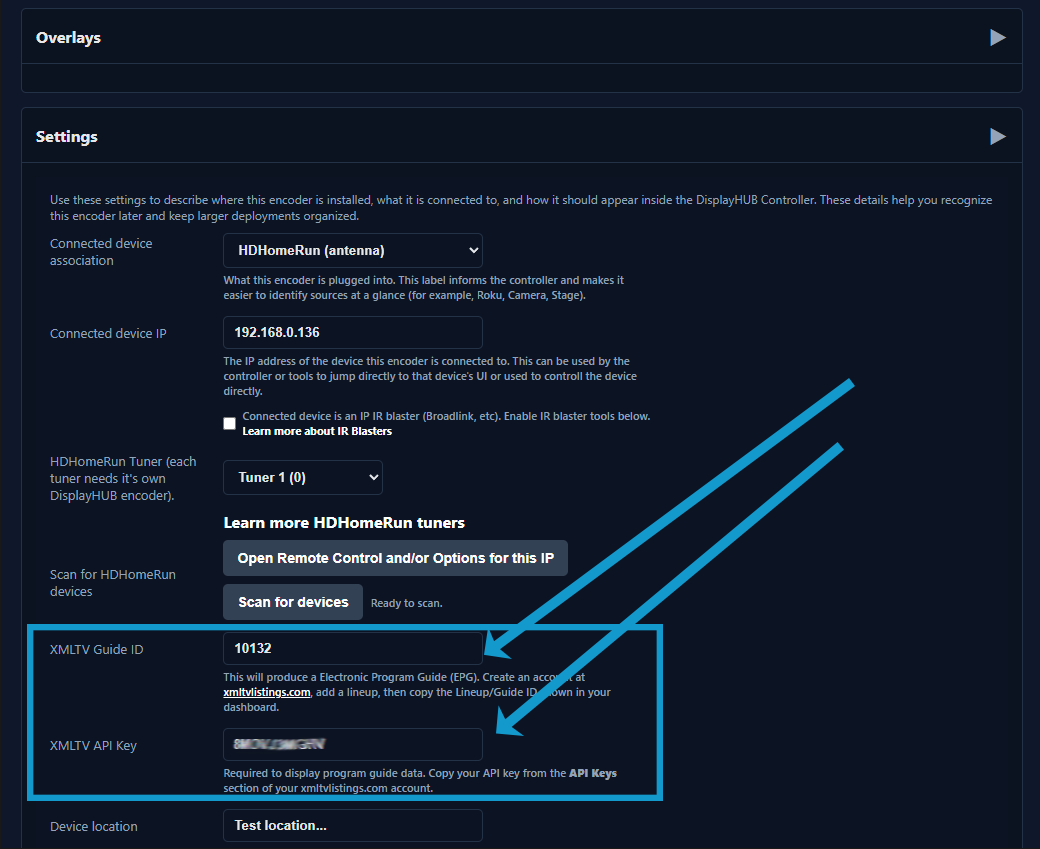The height and width of the screenshot is (849, 1040).
Task: Focus the Connected device IP field
Action: coord(352,332)
